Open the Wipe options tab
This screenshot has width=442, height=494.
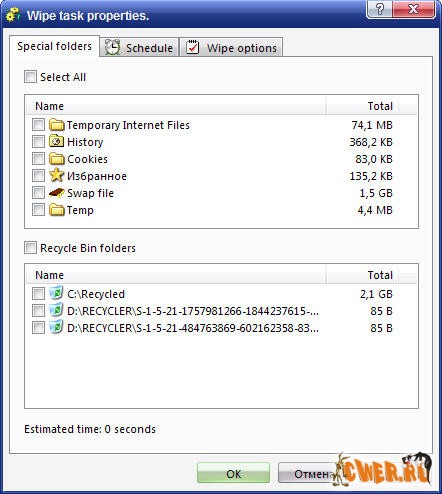231,47
